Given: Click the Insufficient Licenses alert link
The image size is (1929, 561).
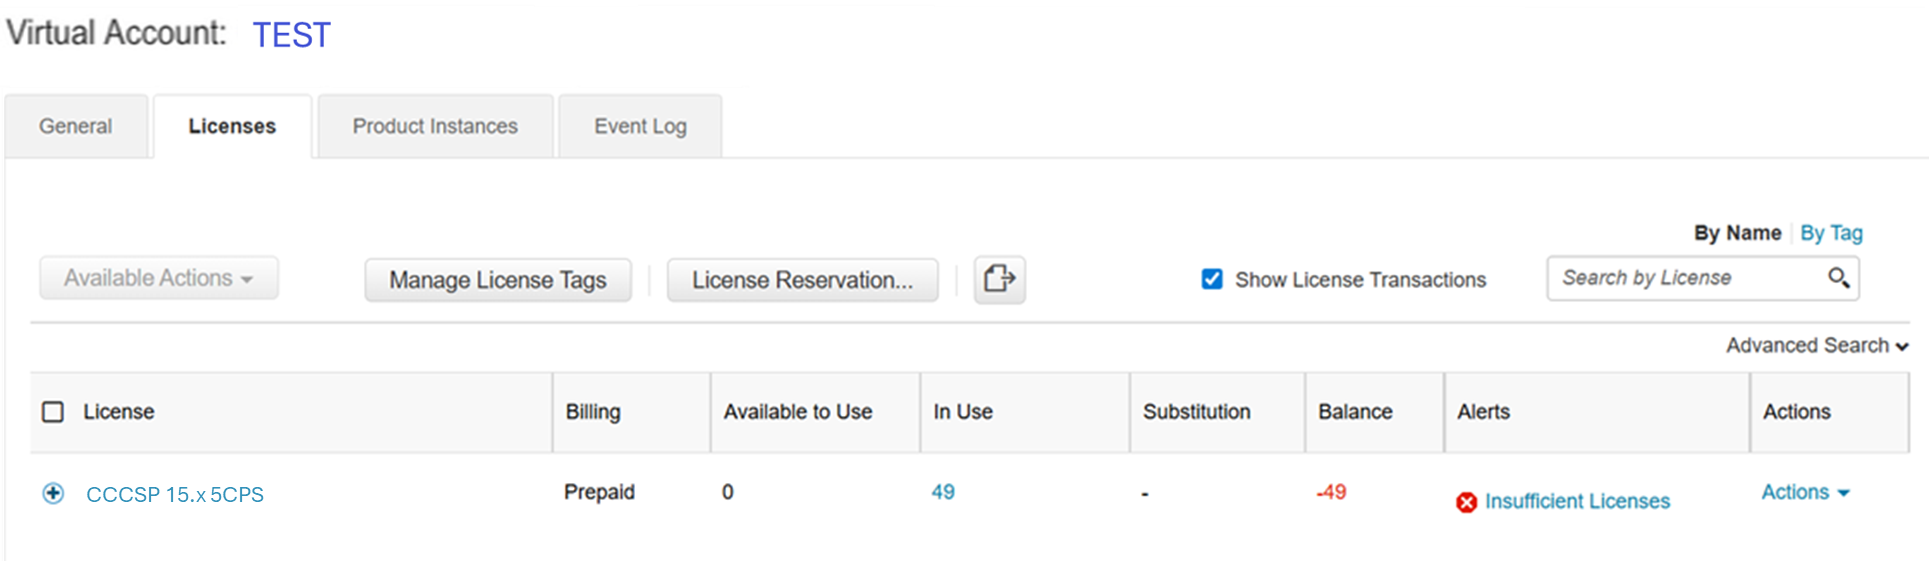Looking at the screenshot, I should point(1577,501).
